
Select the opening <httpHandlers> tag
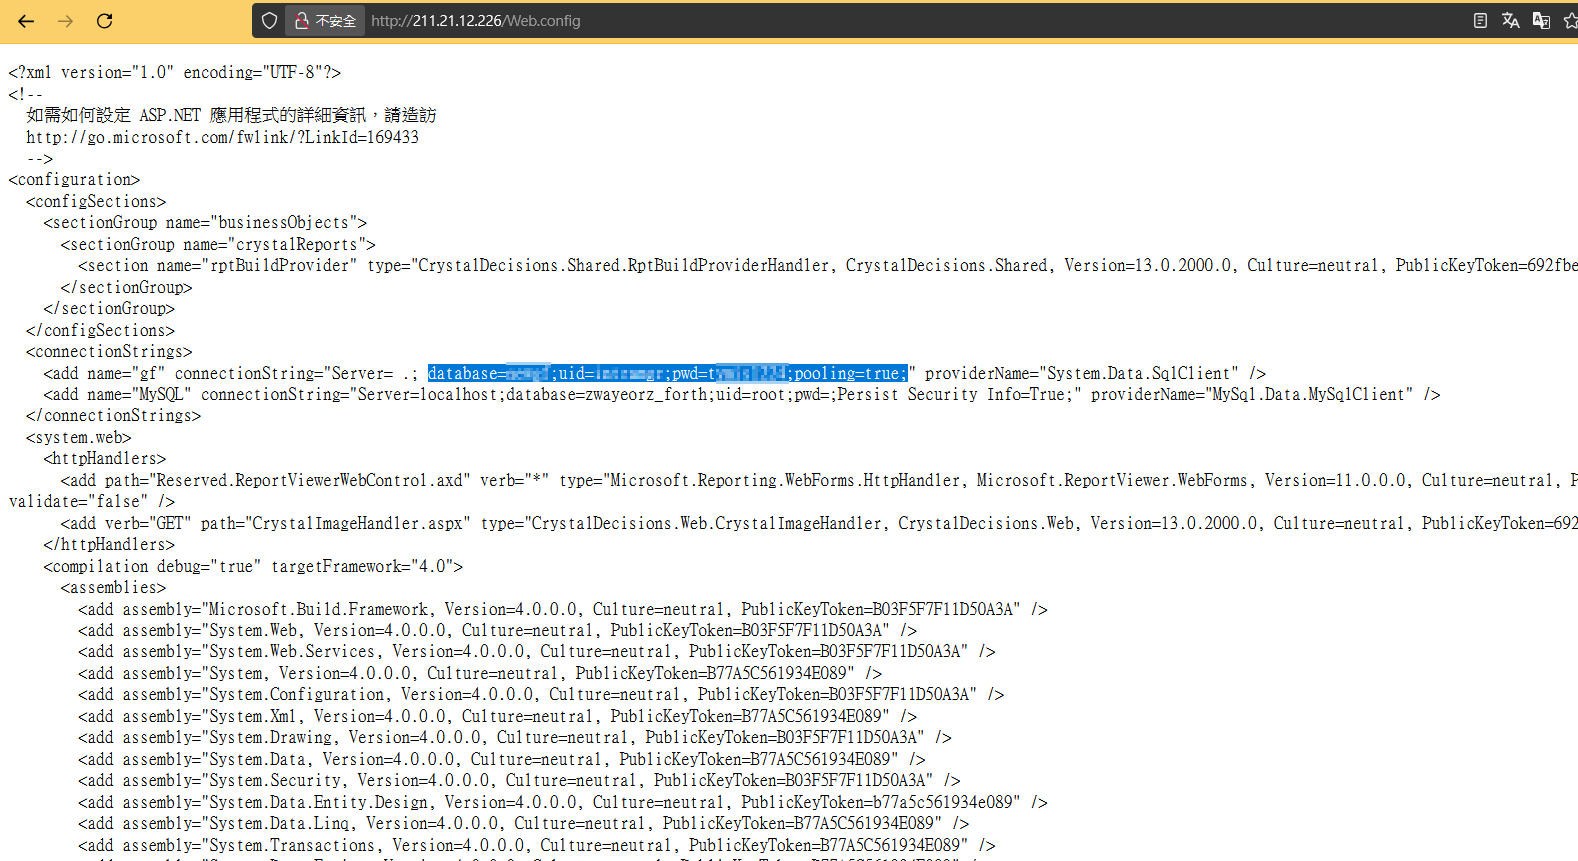coord(104,459)
